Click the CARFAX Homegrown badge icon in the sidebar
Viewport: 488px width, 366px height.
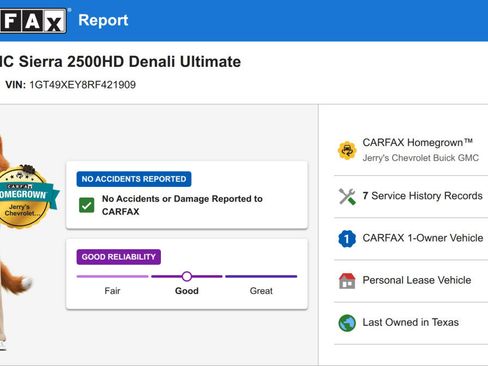coord(347,150)
